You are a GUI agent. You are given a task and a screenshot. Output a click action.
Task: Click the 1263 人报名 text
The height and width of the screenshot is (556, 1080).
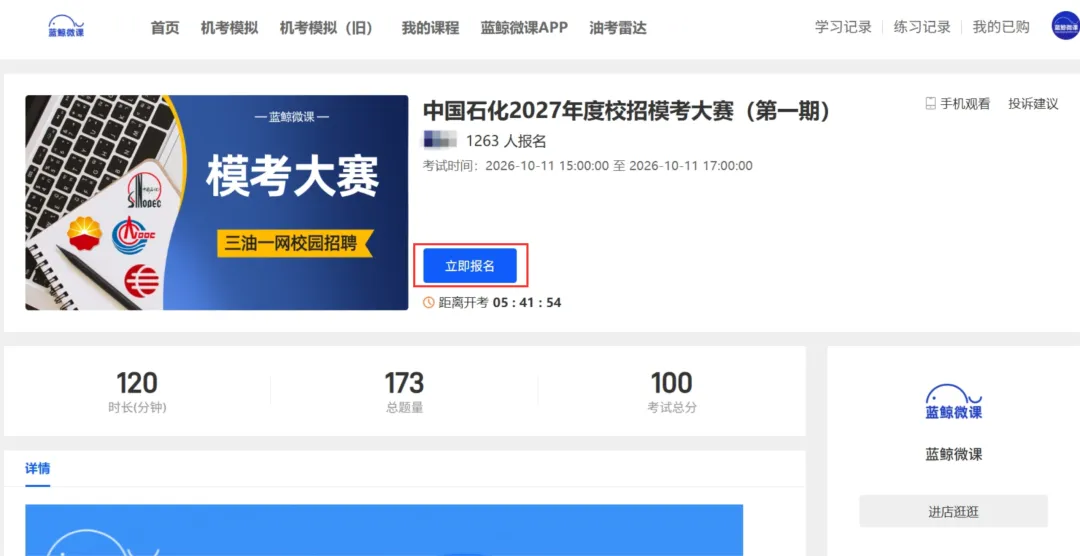pyautogui.click(x=506, y=141)
